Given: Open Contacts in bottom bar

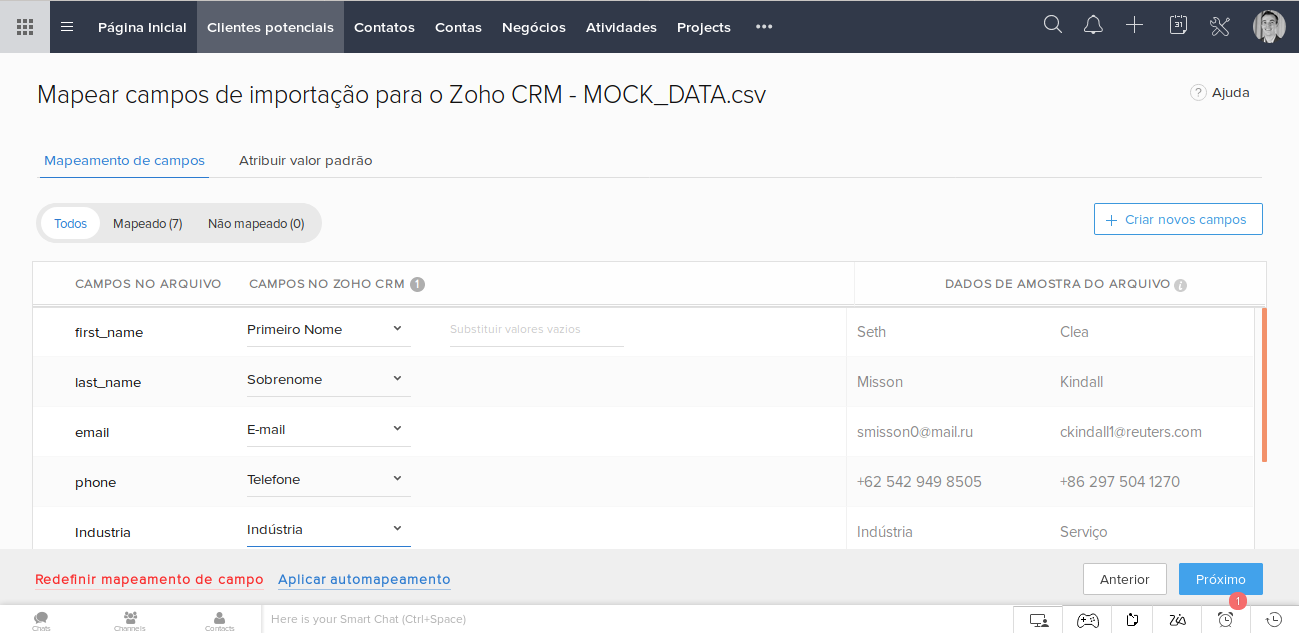Looking at the screenshot, I should tap(220, 620).
